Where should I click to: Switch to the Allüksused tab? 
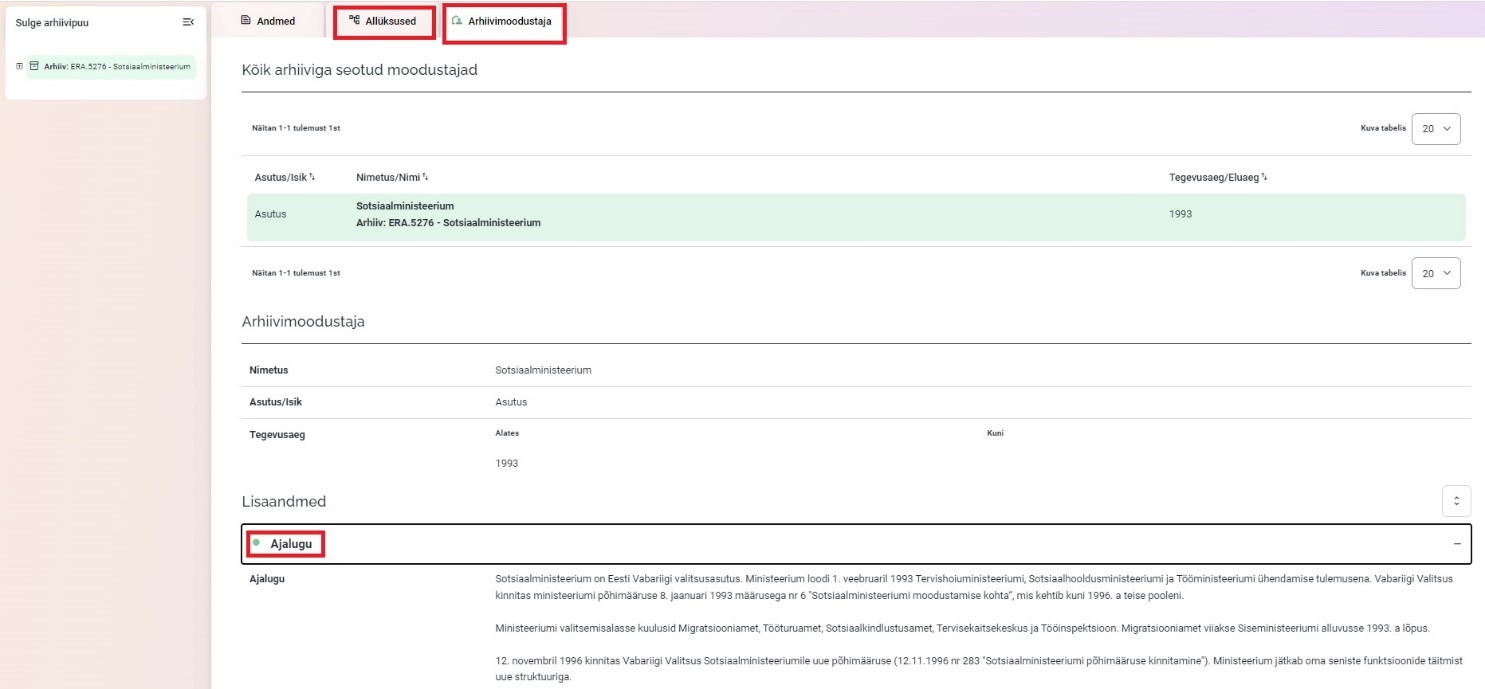tap(384, 21)
